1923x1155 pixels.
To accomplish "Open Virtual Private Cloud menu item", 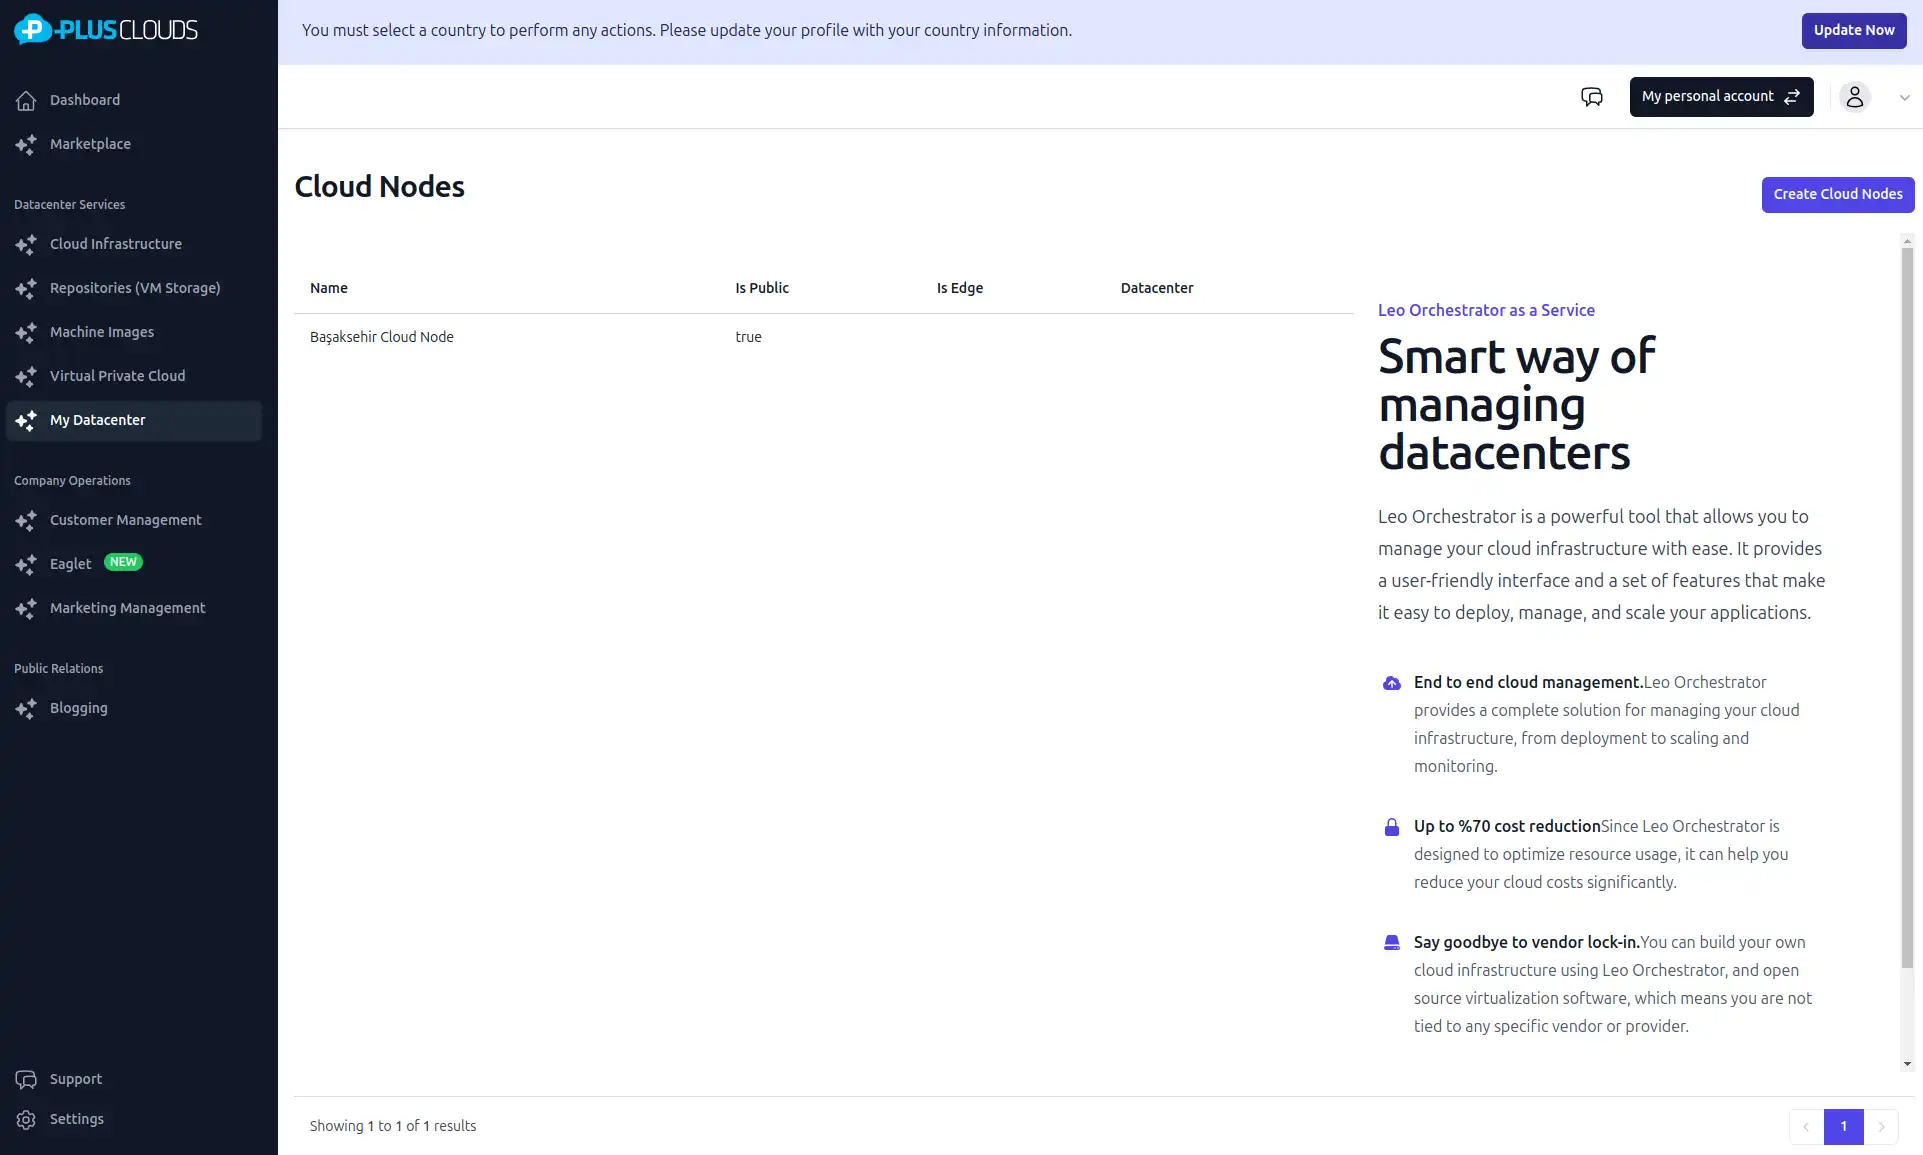I will pos(117,376).
